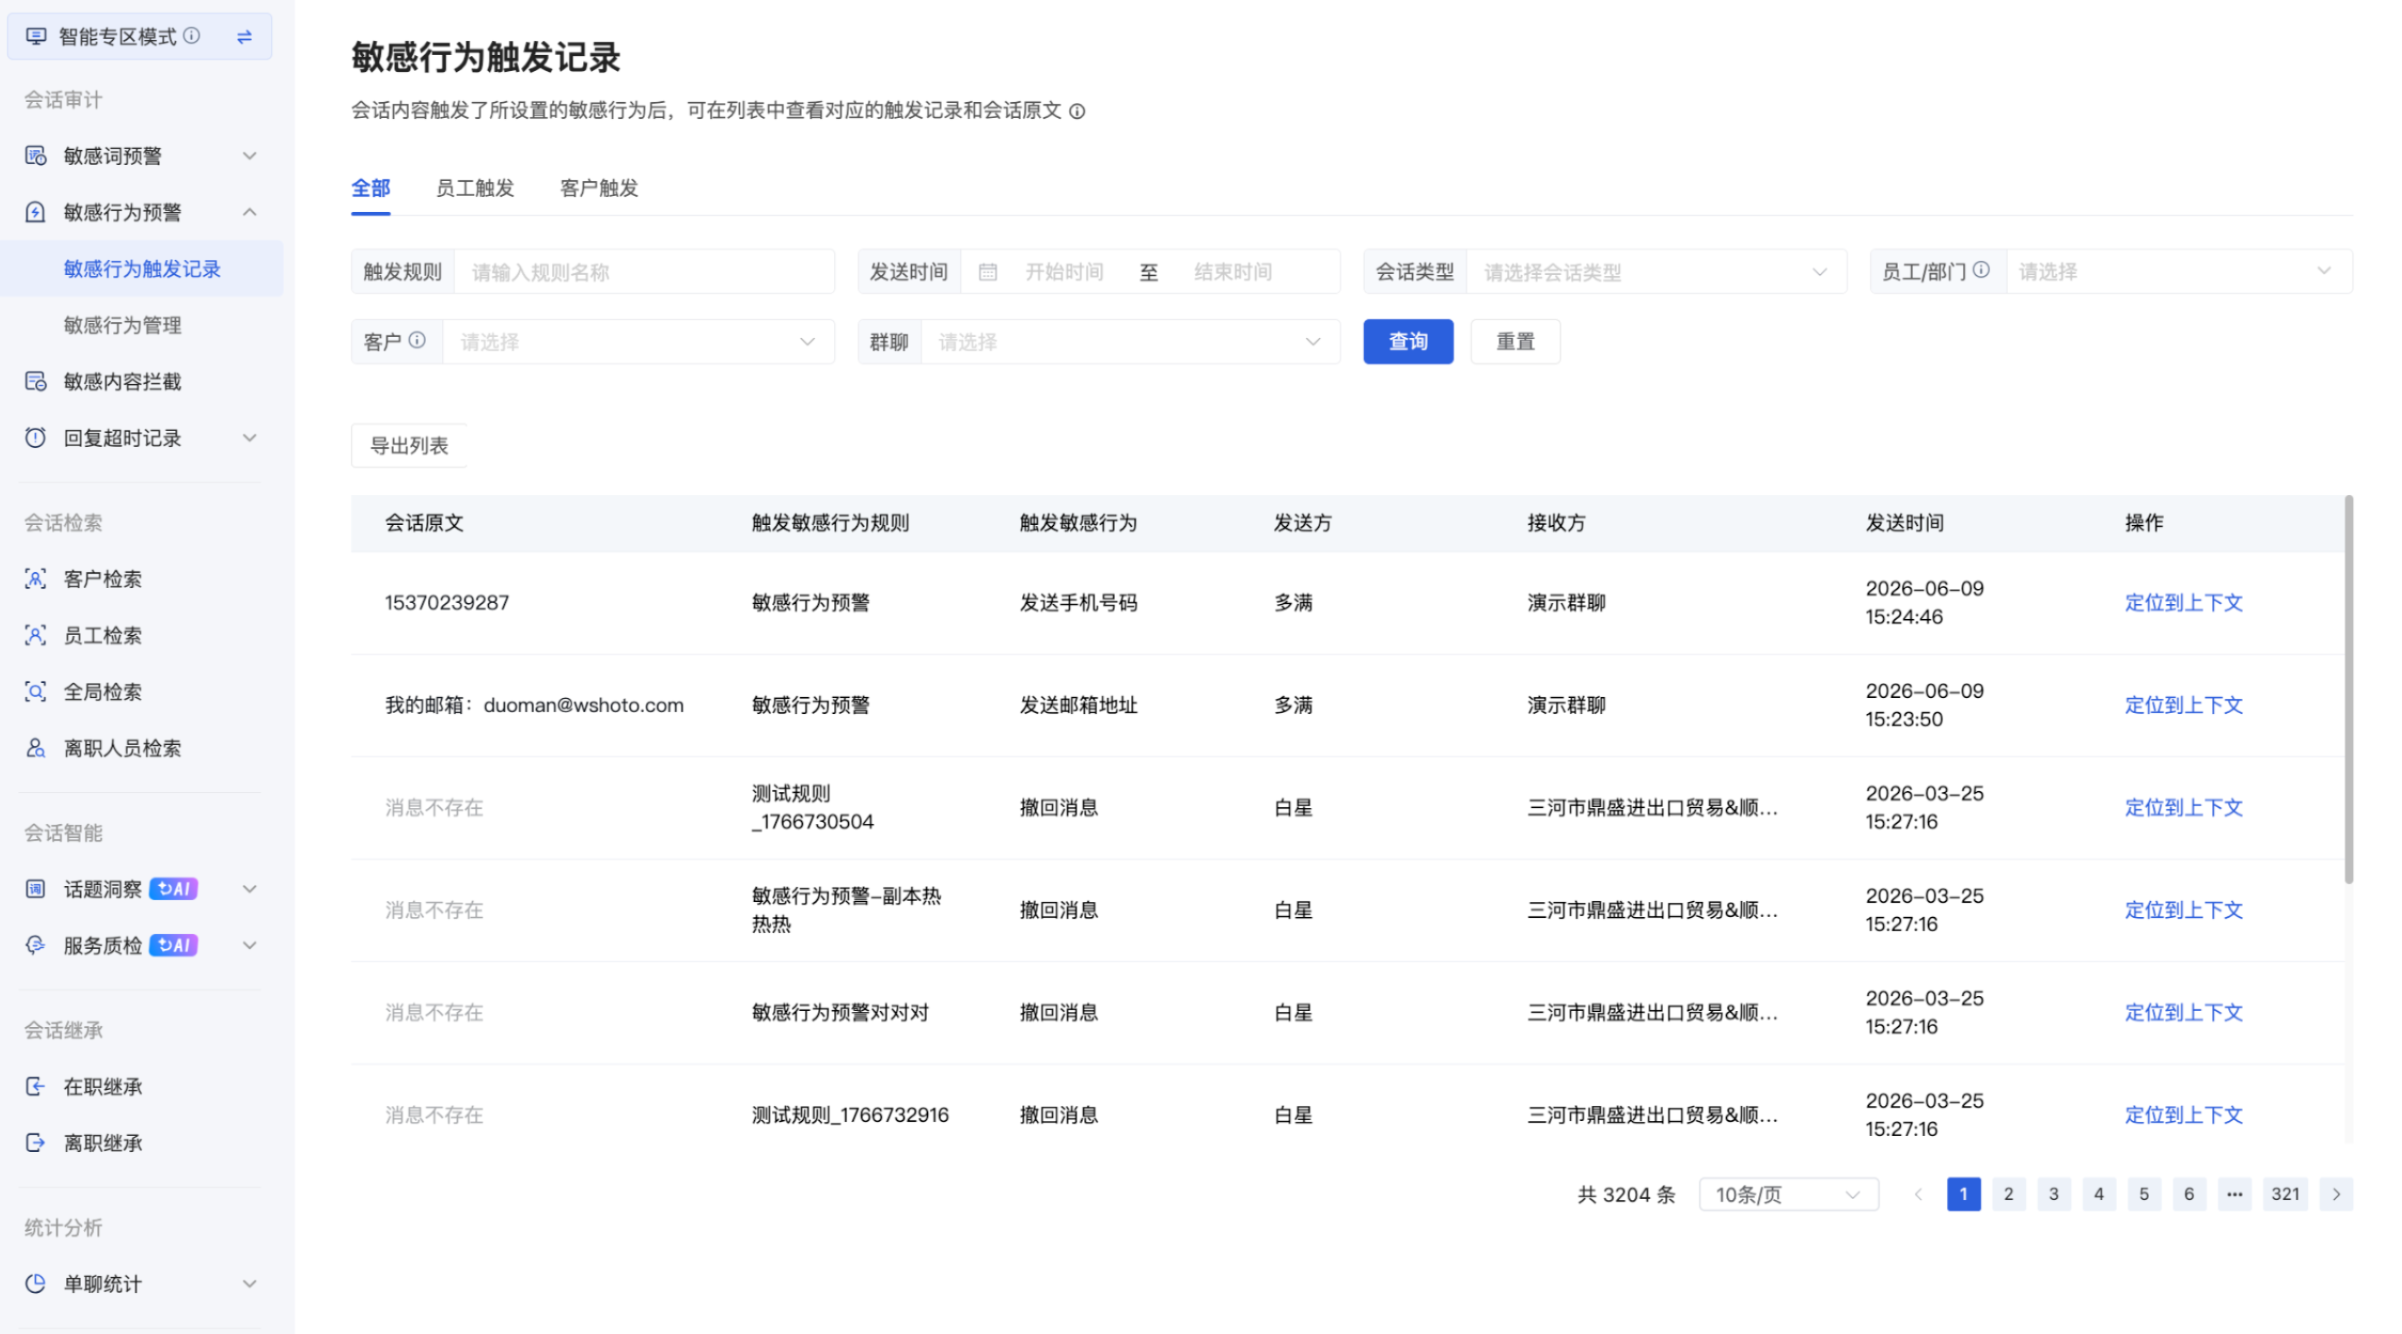Click the 导出列表 button

coord(409,446)
